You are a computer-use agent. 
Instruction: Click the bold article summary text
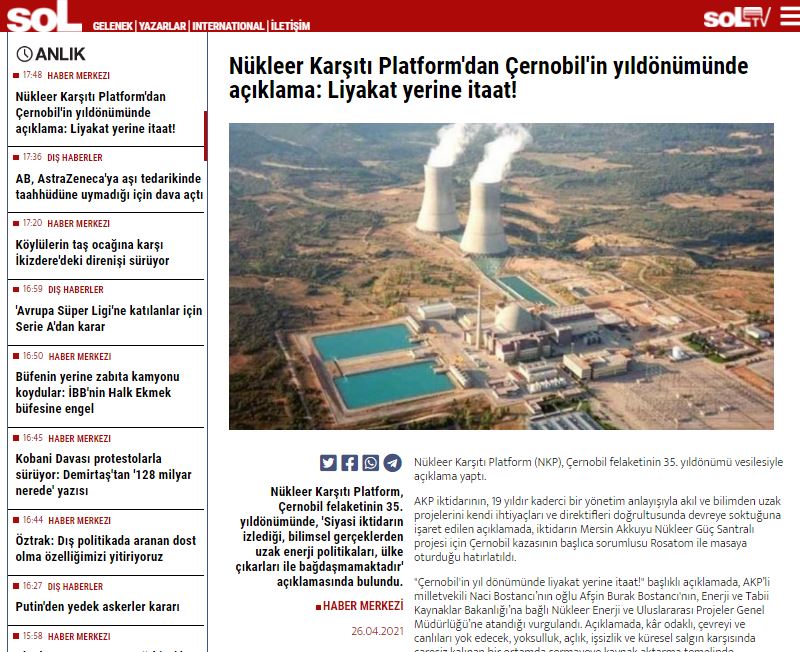pyautogui.click(x=320, y=537)
